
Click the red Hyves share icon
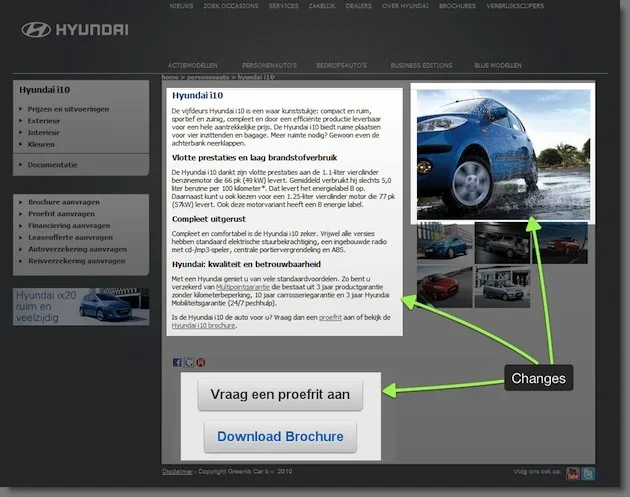[200, 362]
